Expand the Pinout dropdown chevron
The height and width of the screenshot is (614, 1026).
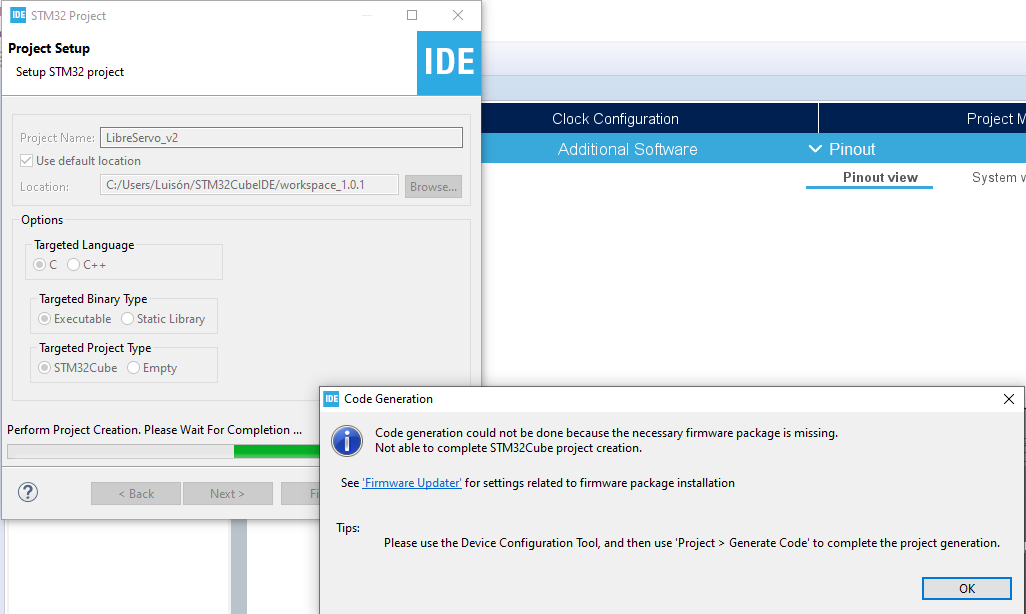tap(815, 149)
